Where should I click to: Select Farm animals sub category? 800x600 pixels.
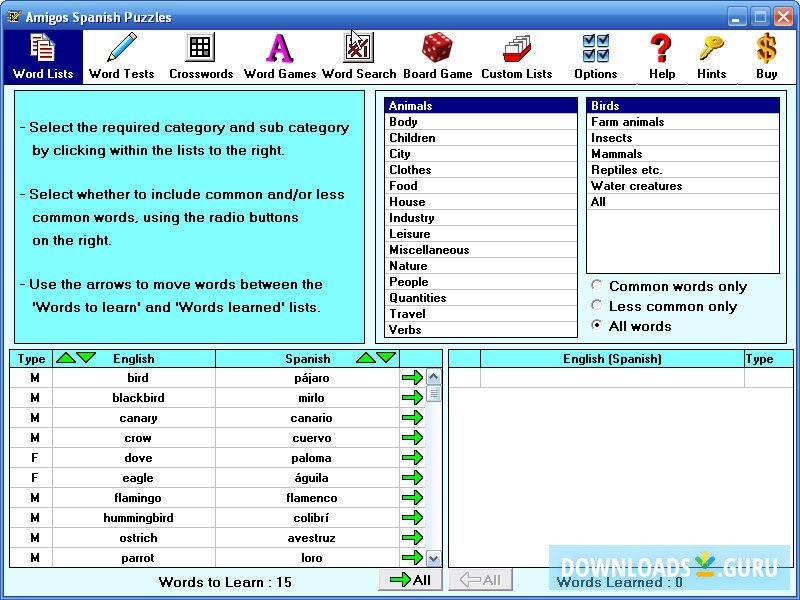[683, 121]
